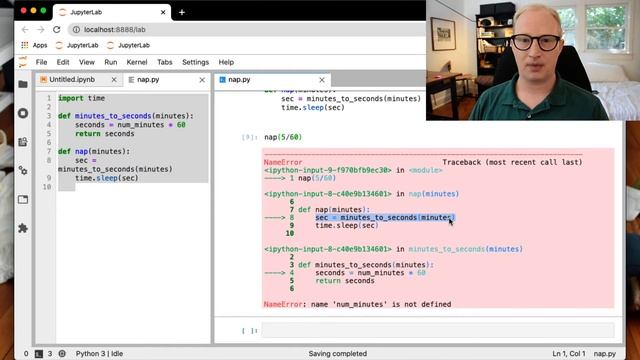Click 'nap.py' filename in status bar

tap(604, 354)
